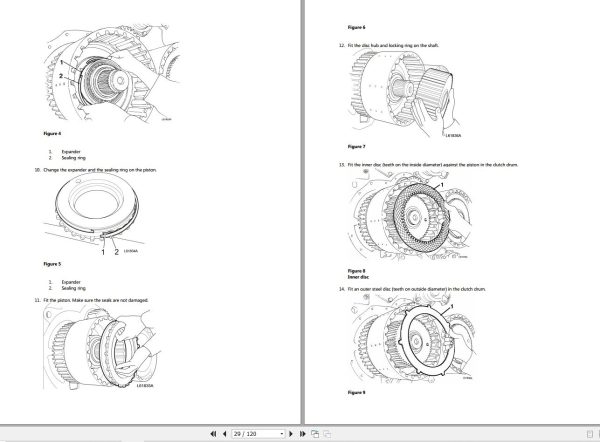Click the Figure 9 caption
Viewport: 600px width, 442px height.
[356, 392]
